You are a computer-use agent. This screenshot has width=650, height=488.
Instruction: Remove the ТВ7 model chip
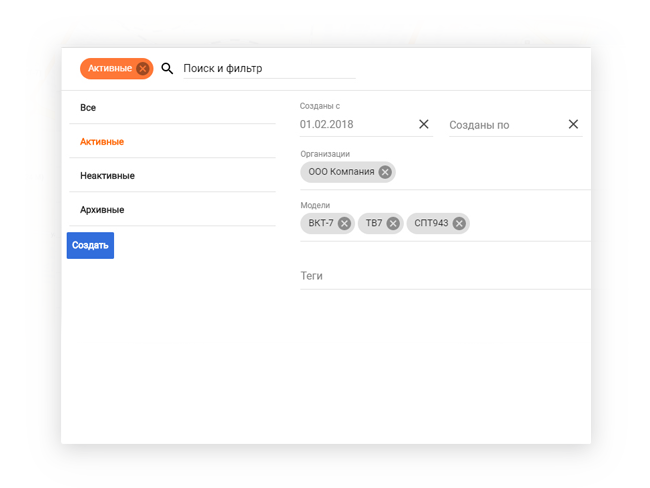pos(393,223)
